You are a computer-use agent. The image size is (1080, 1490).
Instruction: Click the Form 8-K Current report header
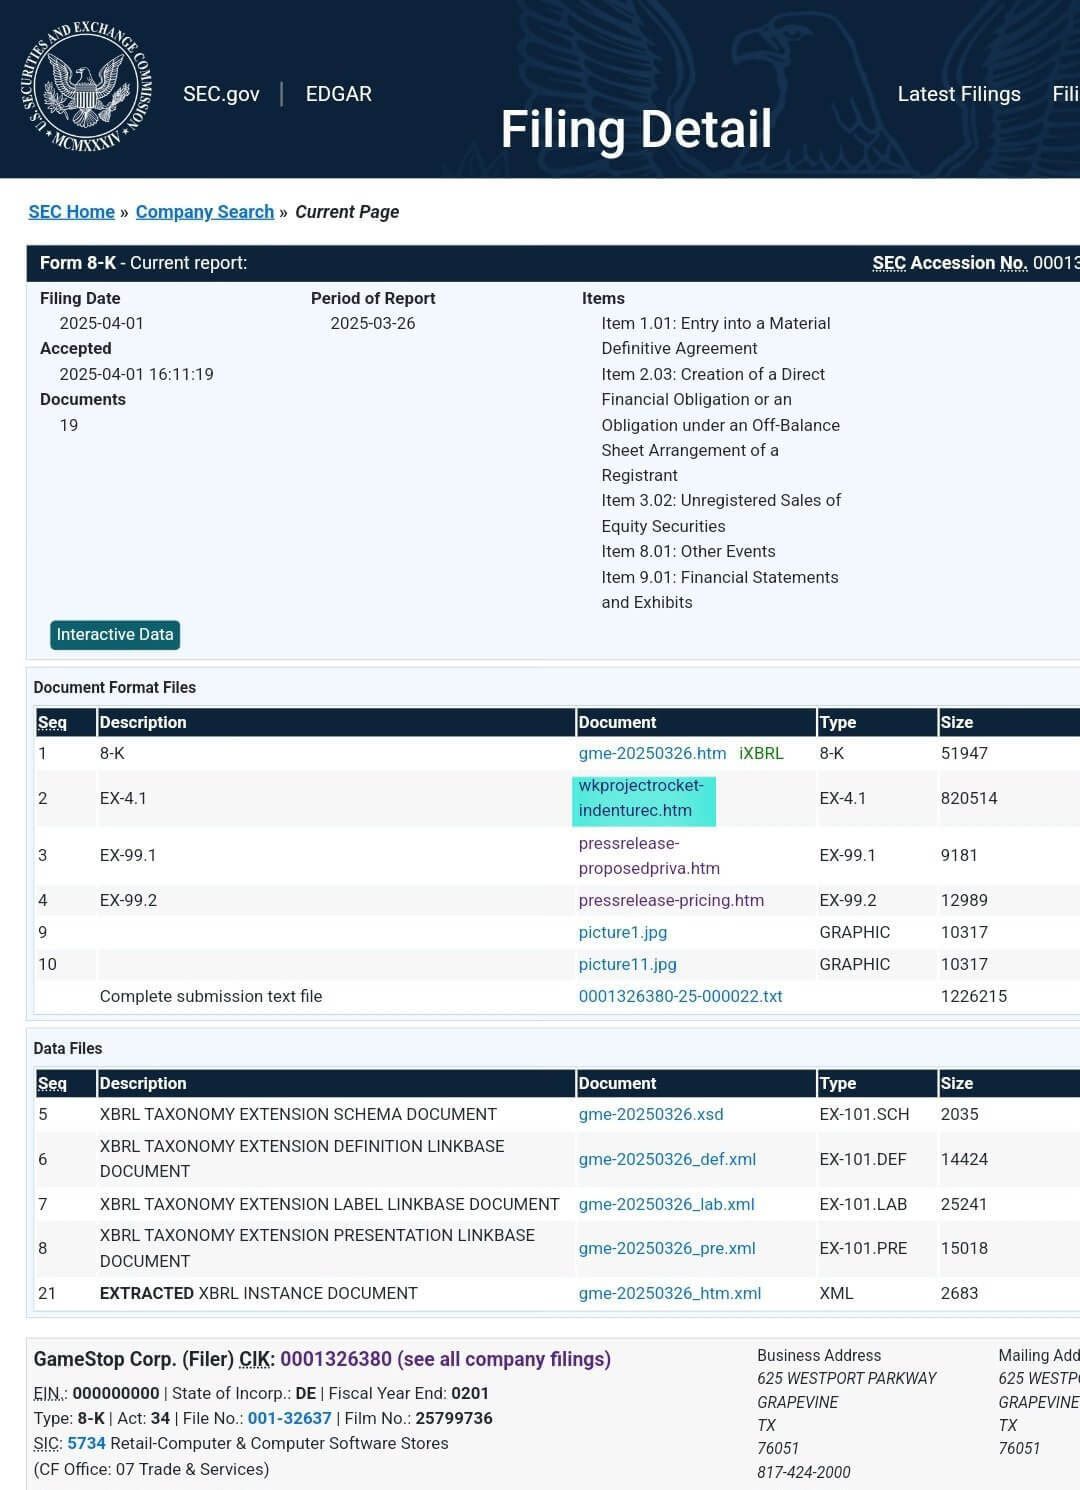[x=143, y=263]
